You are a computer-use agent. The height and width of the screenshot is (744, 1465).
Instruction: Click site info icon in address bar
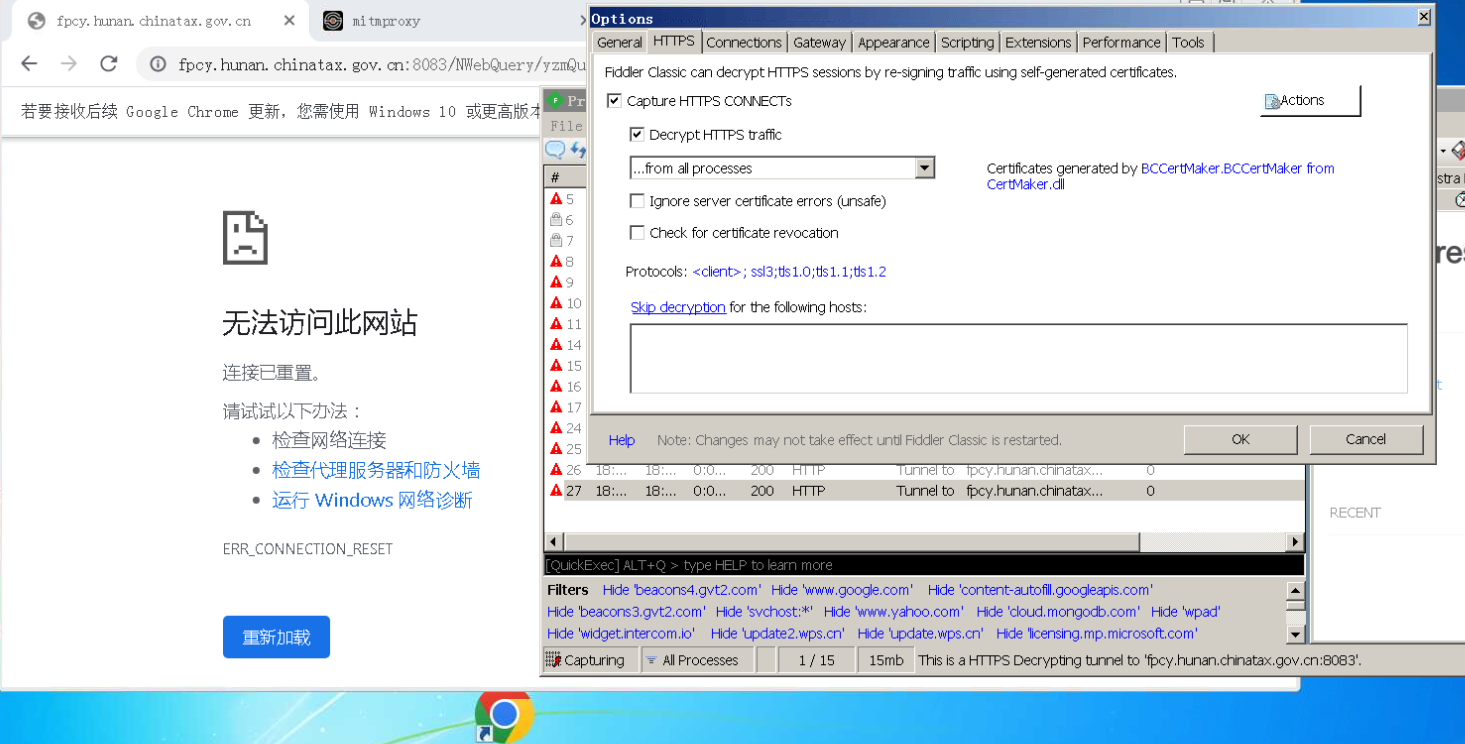158,64
